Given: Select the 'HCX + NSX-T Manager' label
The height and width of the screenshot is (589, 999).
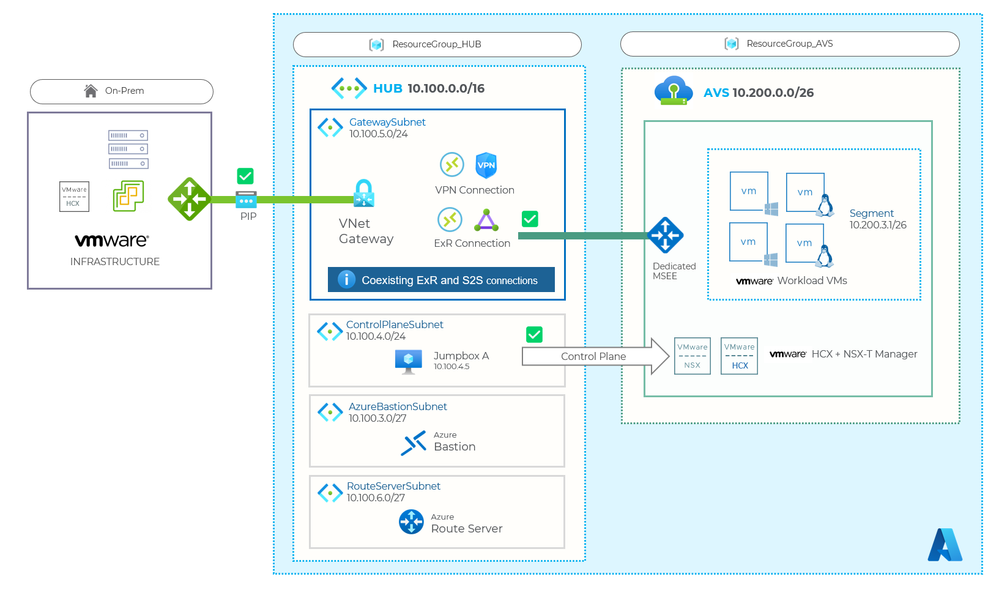Looking at the screenshot, I should (865, 354).
